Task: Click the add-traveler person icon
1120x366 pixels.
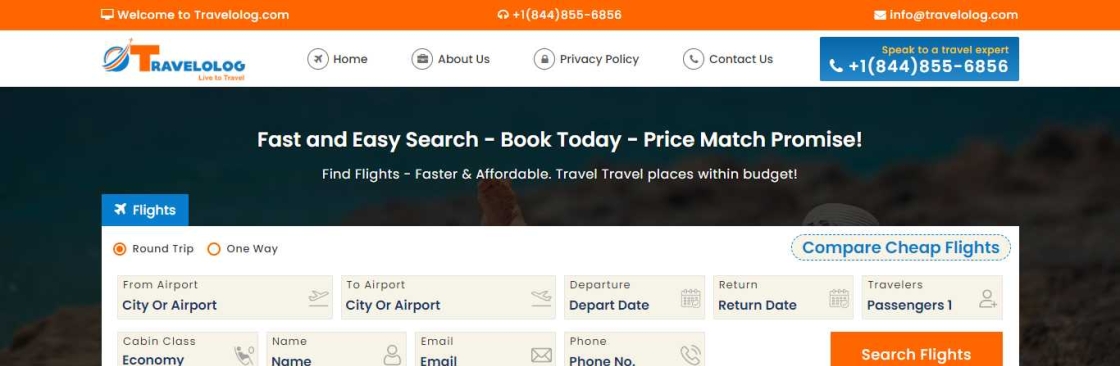Action: (988, 298)
